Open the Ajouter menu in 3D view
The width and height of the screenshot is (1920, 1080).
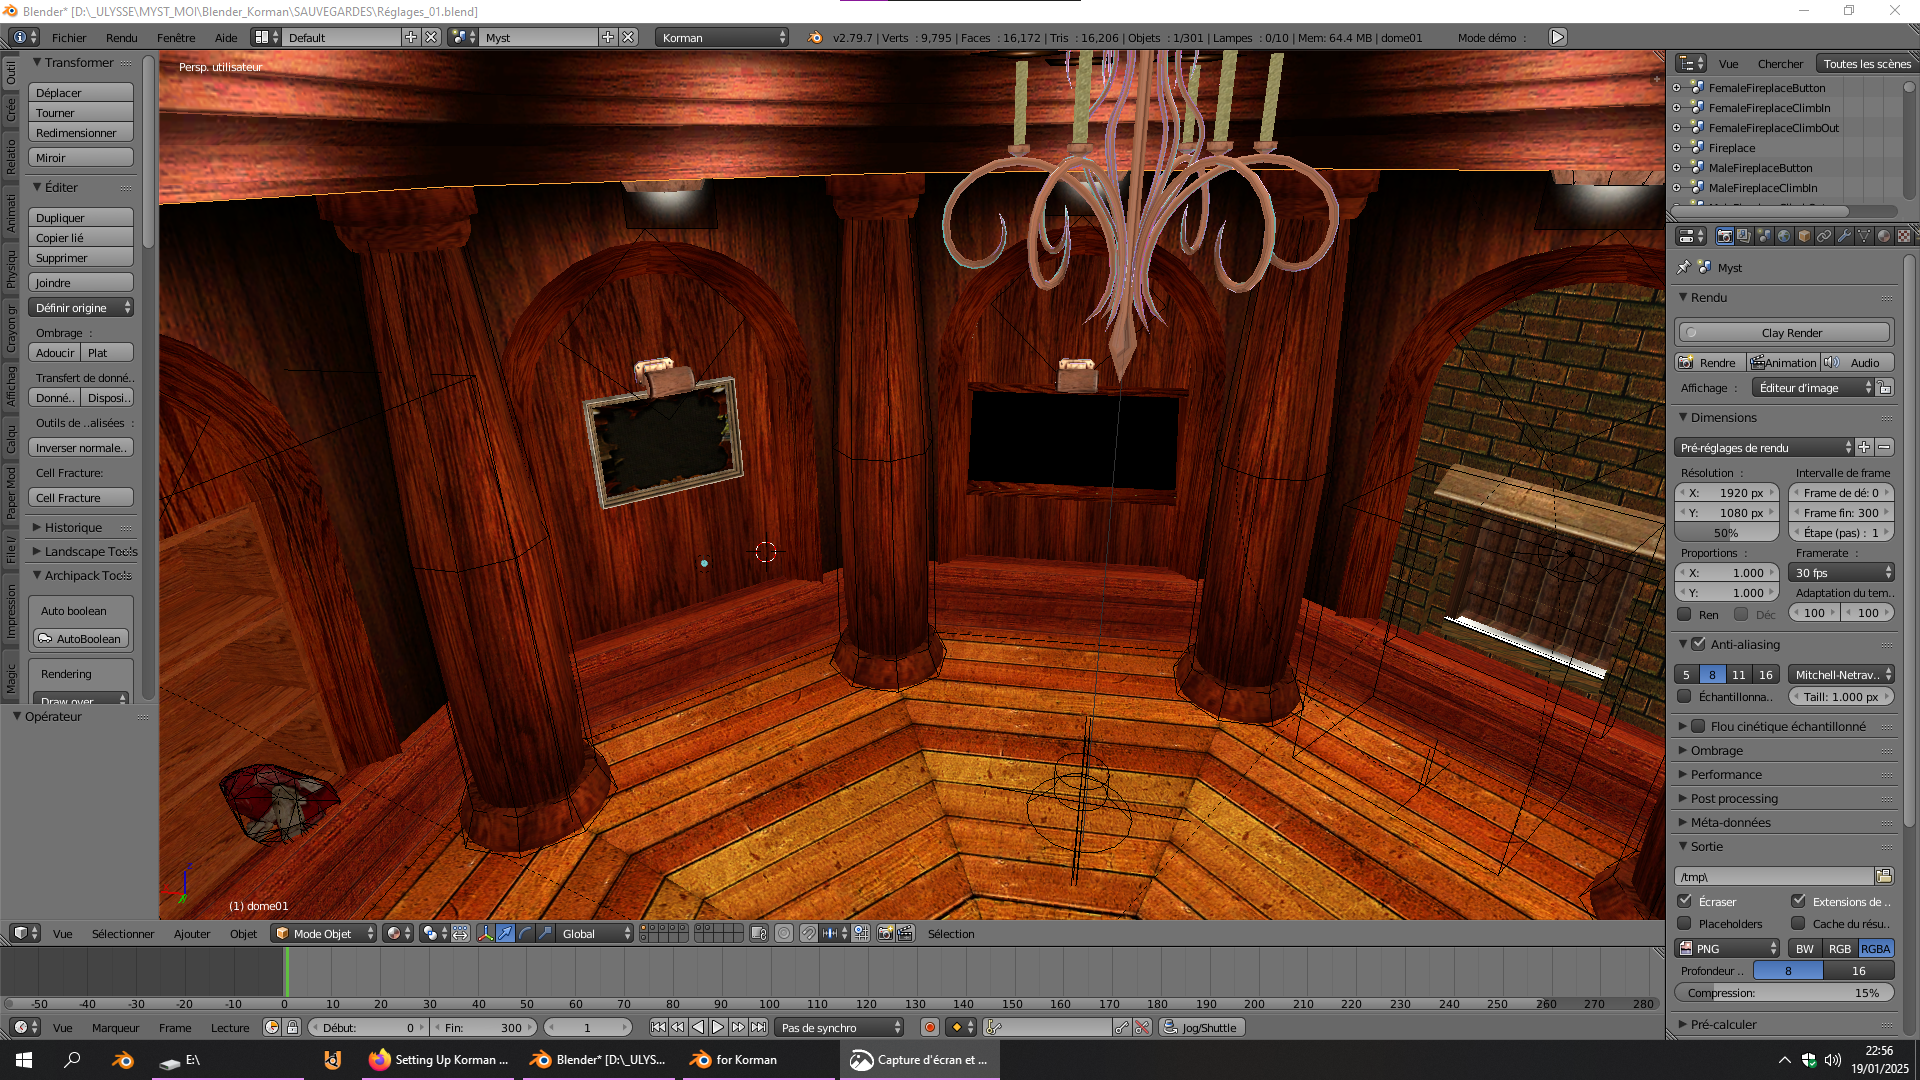tap(192, 933)
